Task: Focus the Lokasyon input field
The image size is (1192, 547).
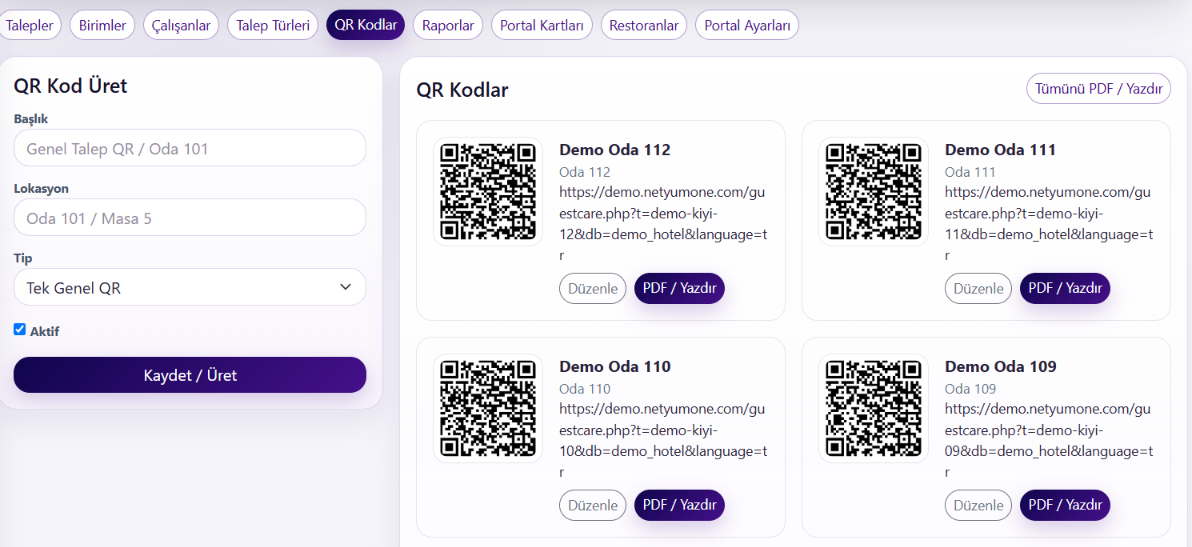Action: tap(190, 218)
